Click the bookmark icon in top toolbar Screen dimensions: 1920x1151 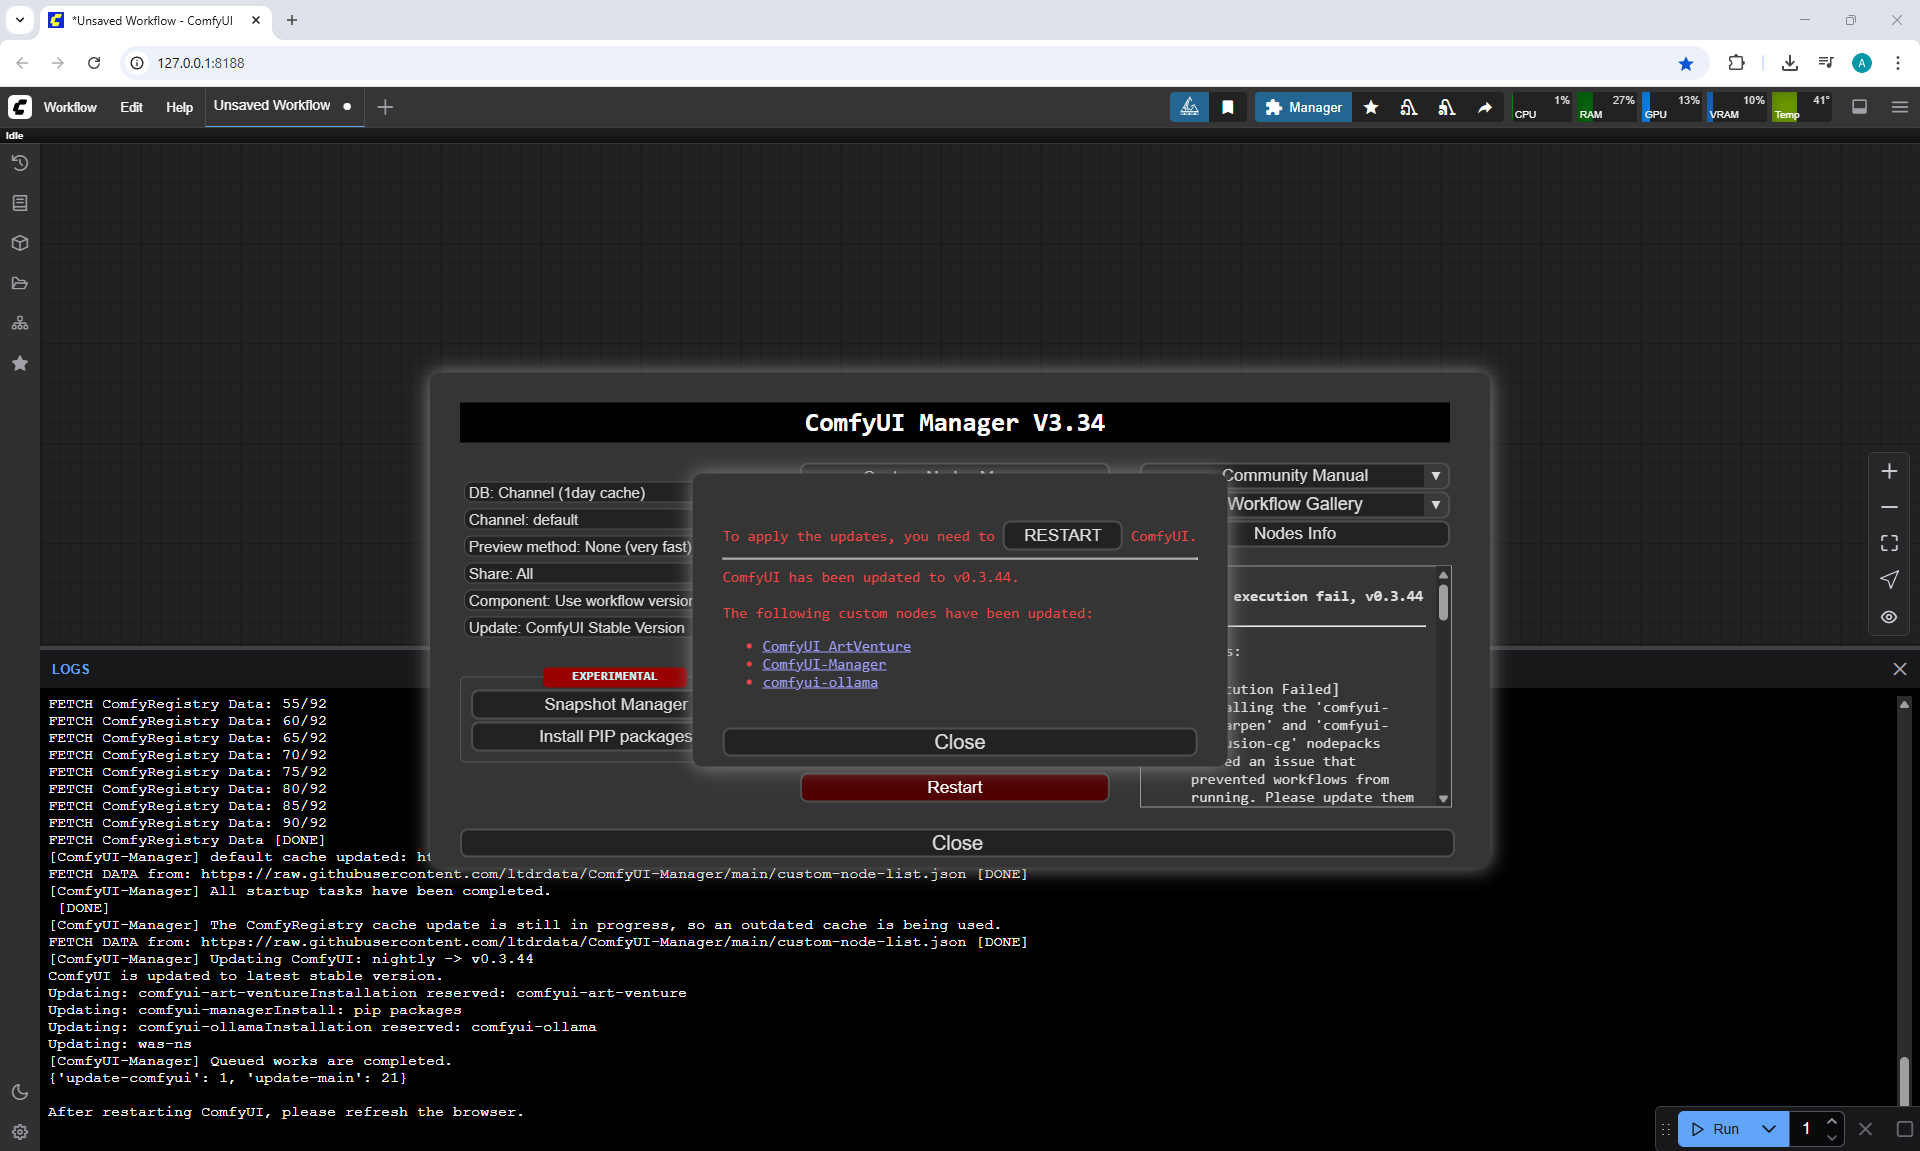click(x=1228, y=107)
